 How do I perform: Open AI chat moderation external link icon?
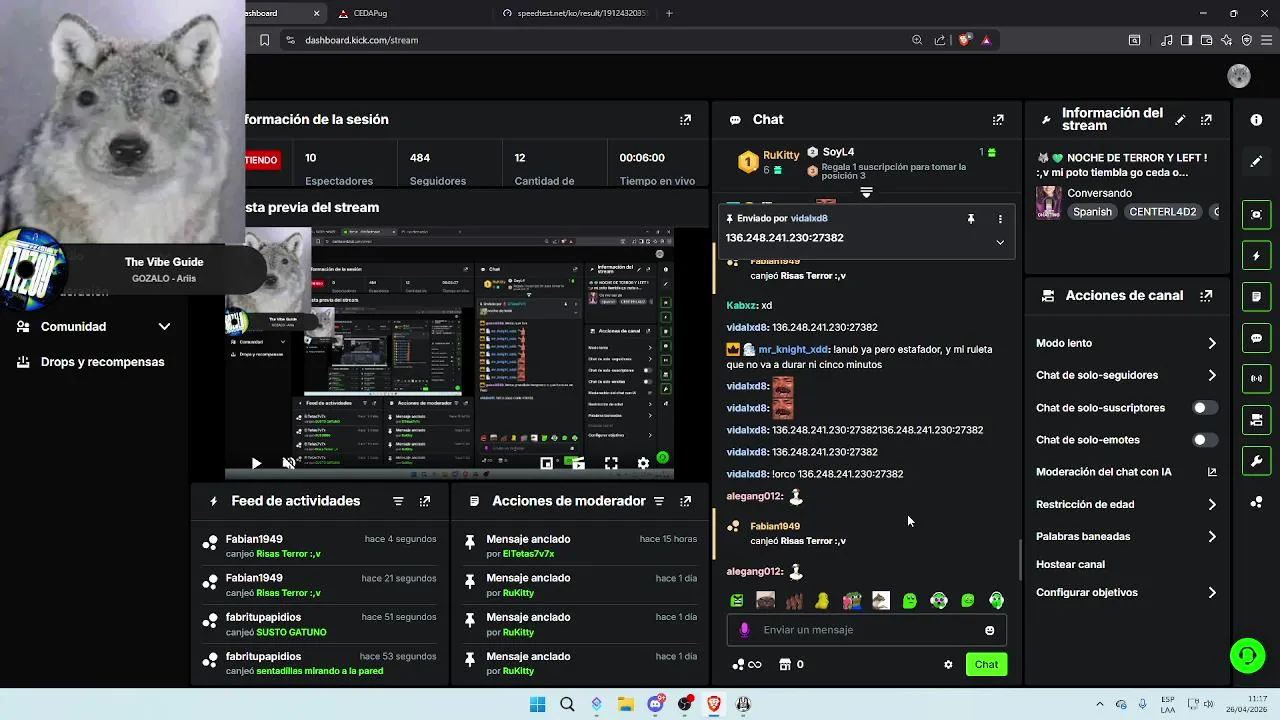(1212, 472)
